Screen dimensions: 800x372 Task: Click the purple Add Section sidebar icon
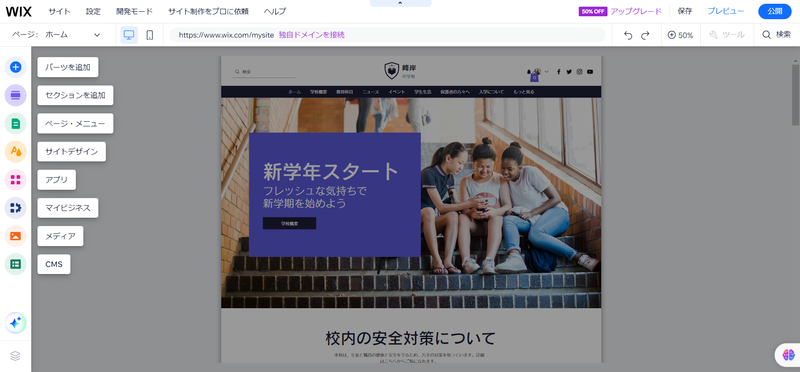pos(15,95)
